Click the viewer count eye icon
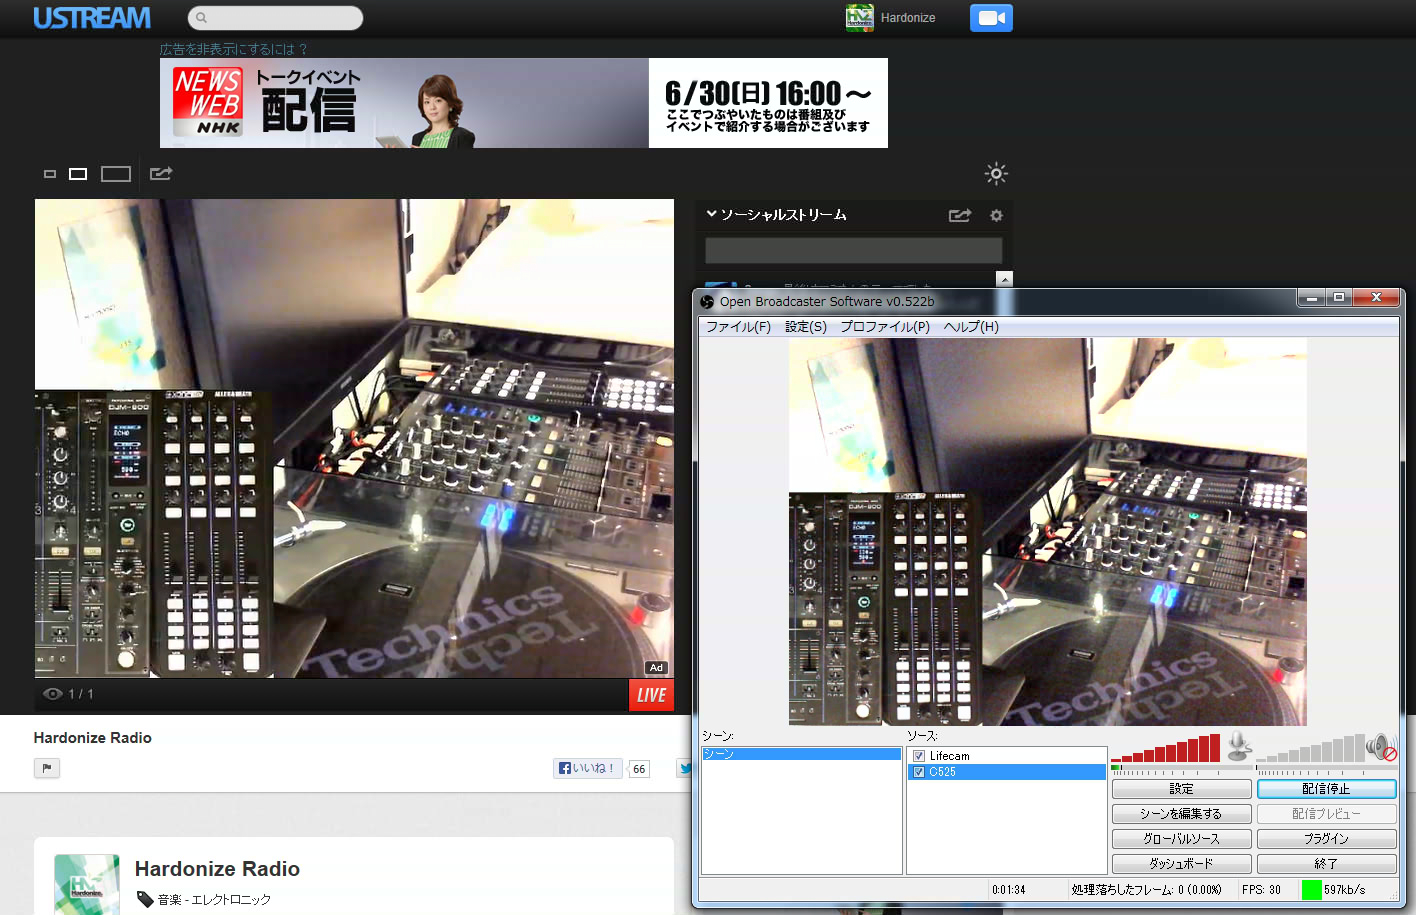This screenshot has height=915, width=1416. (53, 694)
